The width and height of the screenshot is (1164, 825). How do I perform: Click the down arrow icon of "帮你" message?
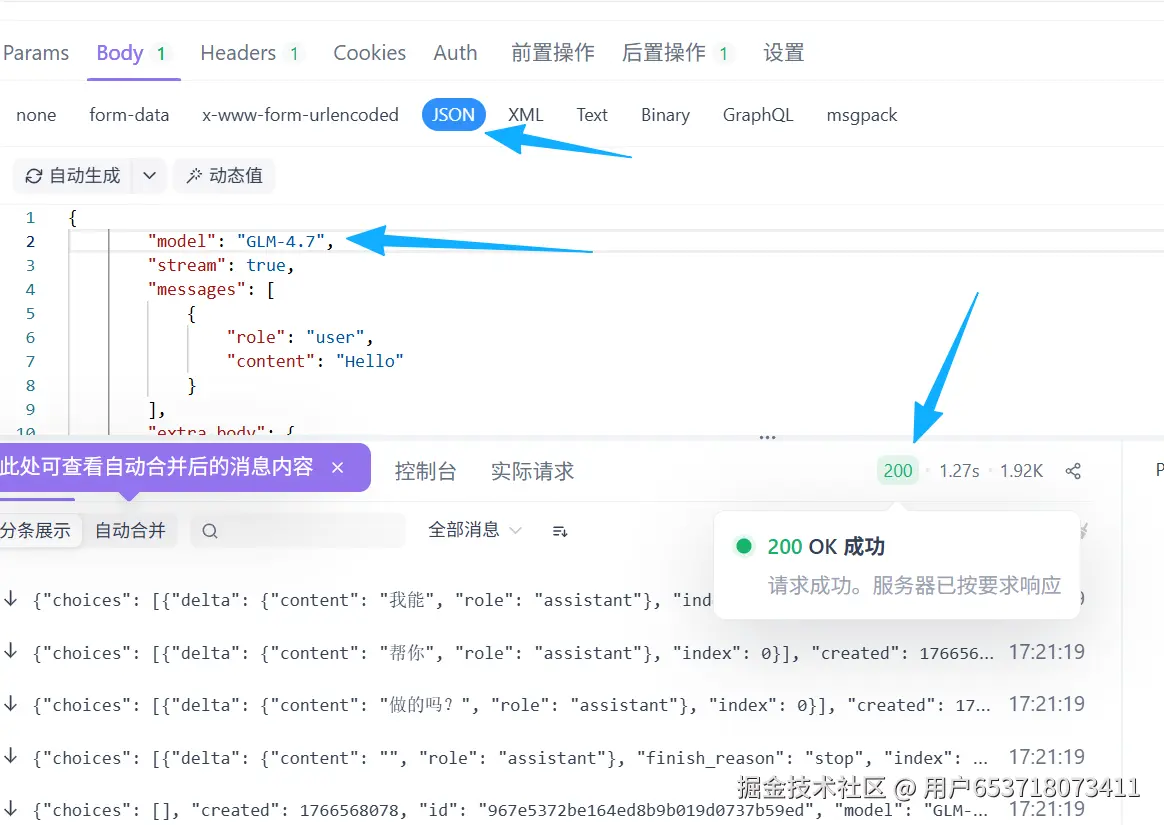pyautogui.click(x=11, y=652)
